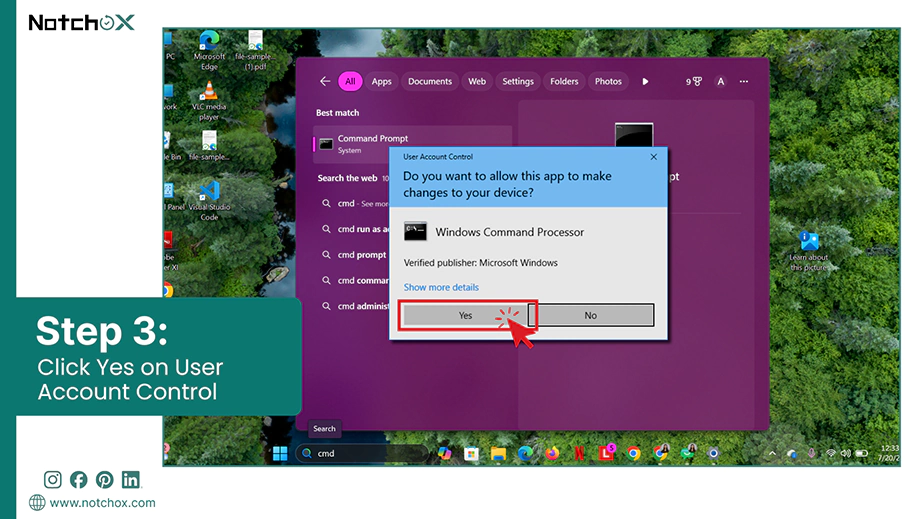Click the cmd See more web suggestion

point(356,203)
